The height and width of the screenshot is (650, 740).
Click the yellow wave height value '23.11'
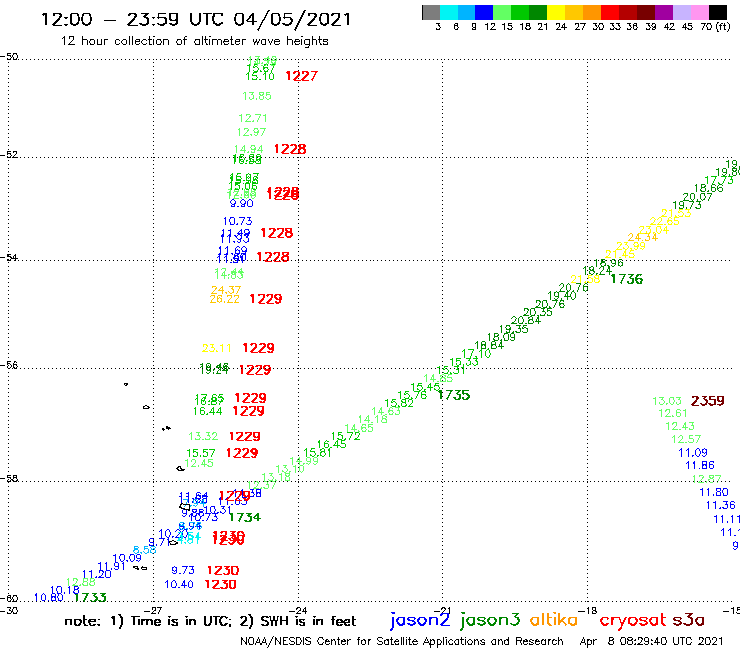click(x=217, y=348)
